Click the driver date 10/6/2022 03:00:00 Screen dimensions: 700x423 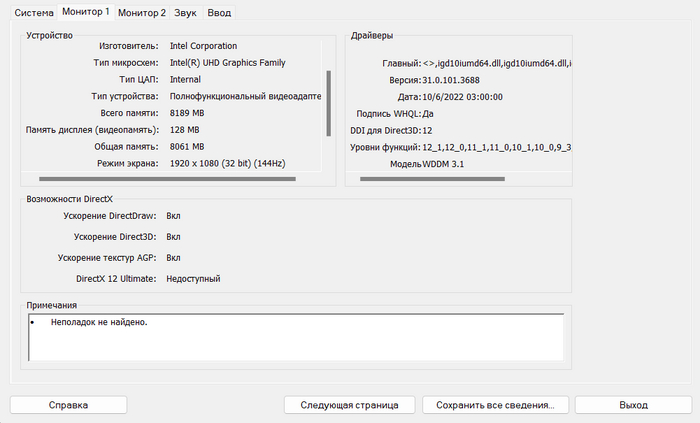(x=462, y=97)
